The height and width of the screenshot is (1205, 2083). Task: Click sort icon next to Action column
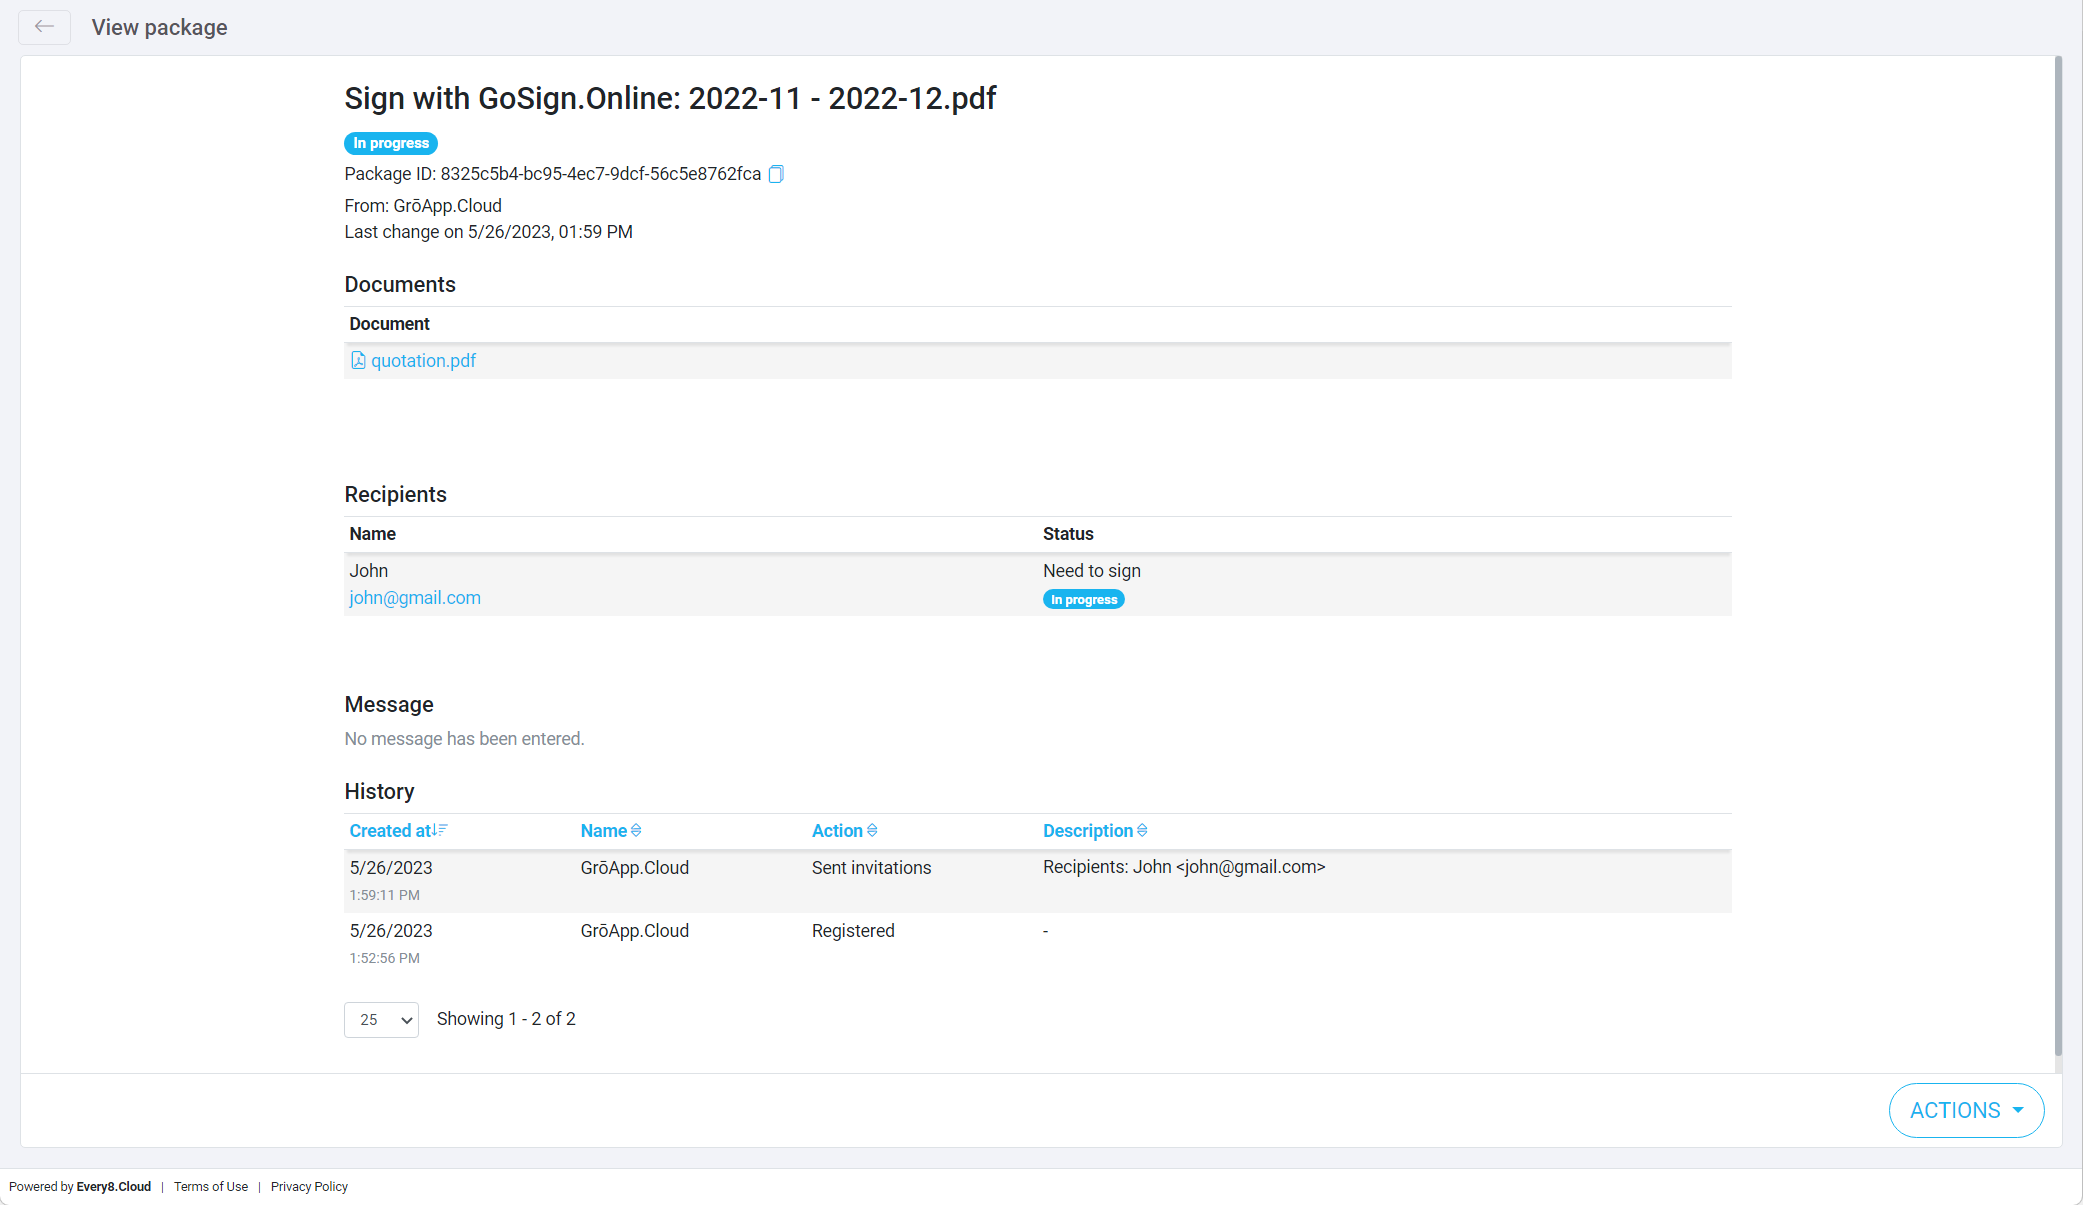tap(872, 831)
